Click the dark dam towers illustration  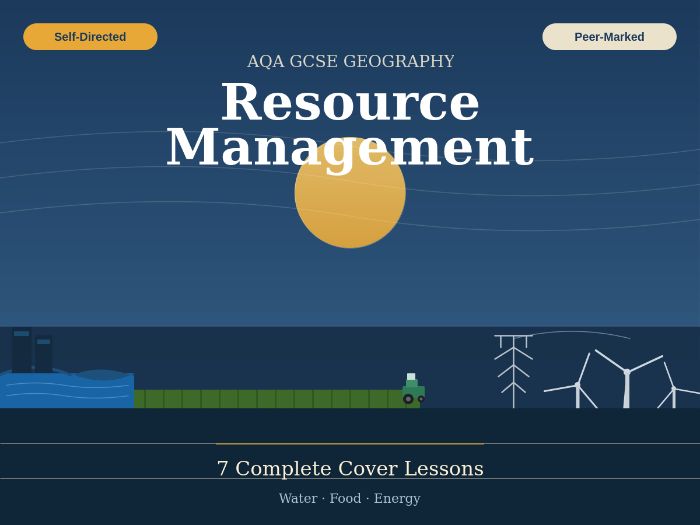[x=32, y=351]
